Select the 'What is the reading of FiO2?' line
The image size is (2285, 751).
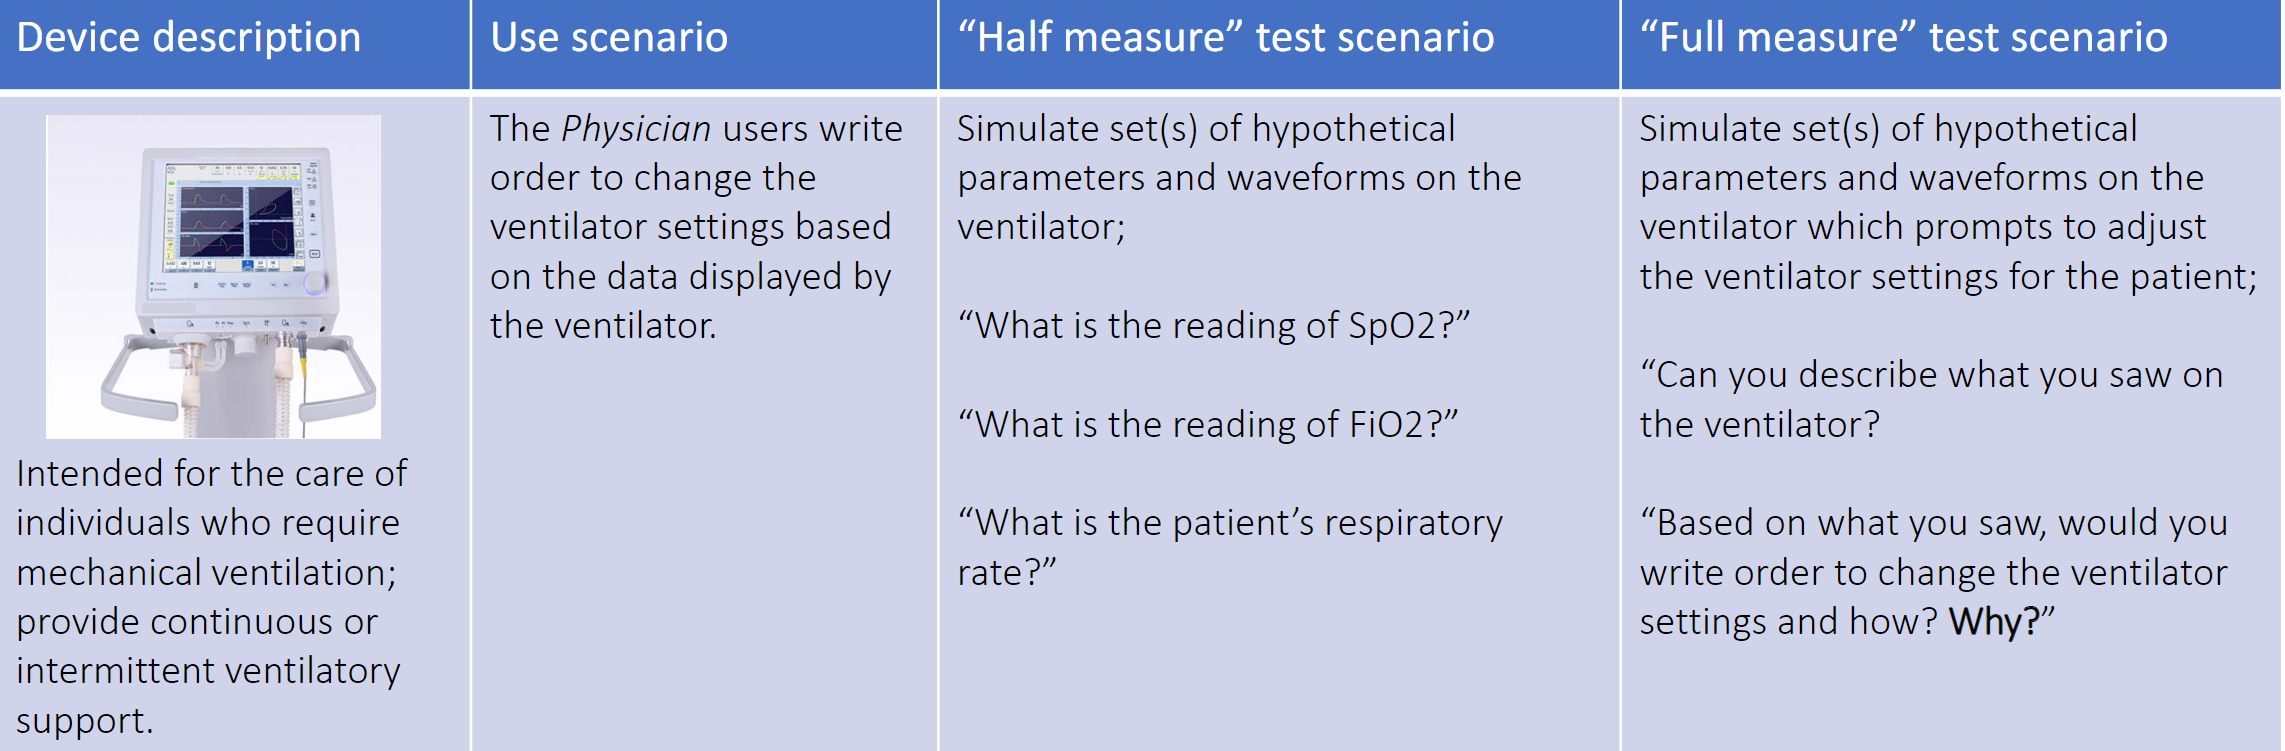point(1207,425)
